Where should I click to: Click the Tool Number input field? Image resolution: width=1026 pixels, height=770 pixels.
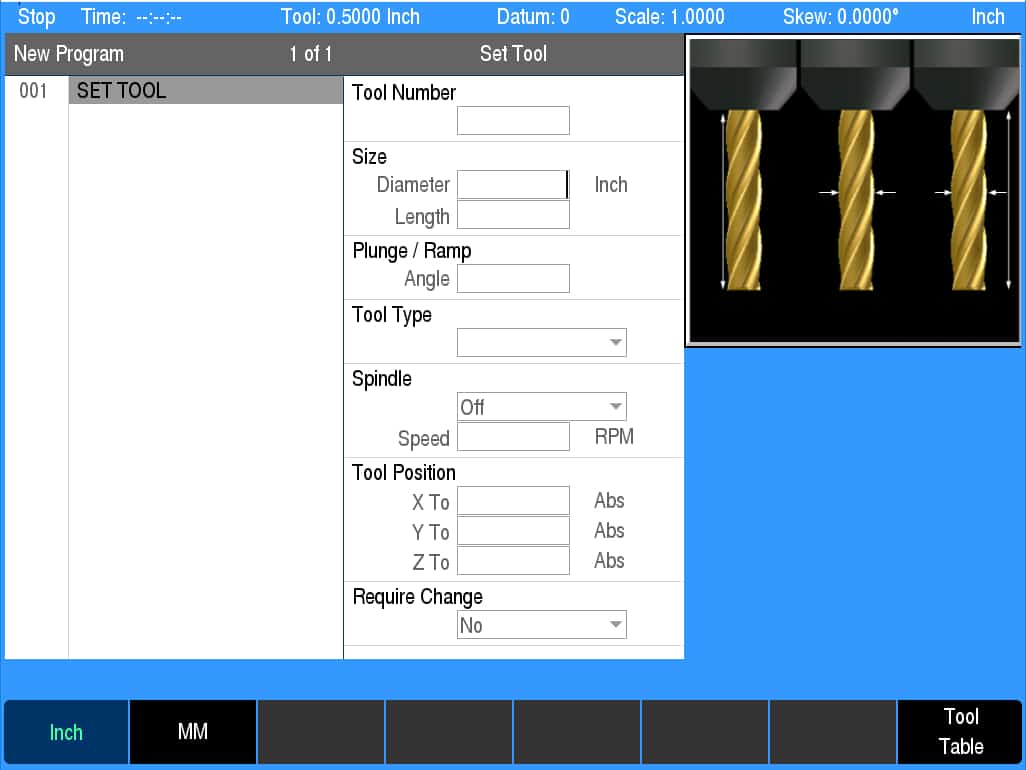click(513, 120)
